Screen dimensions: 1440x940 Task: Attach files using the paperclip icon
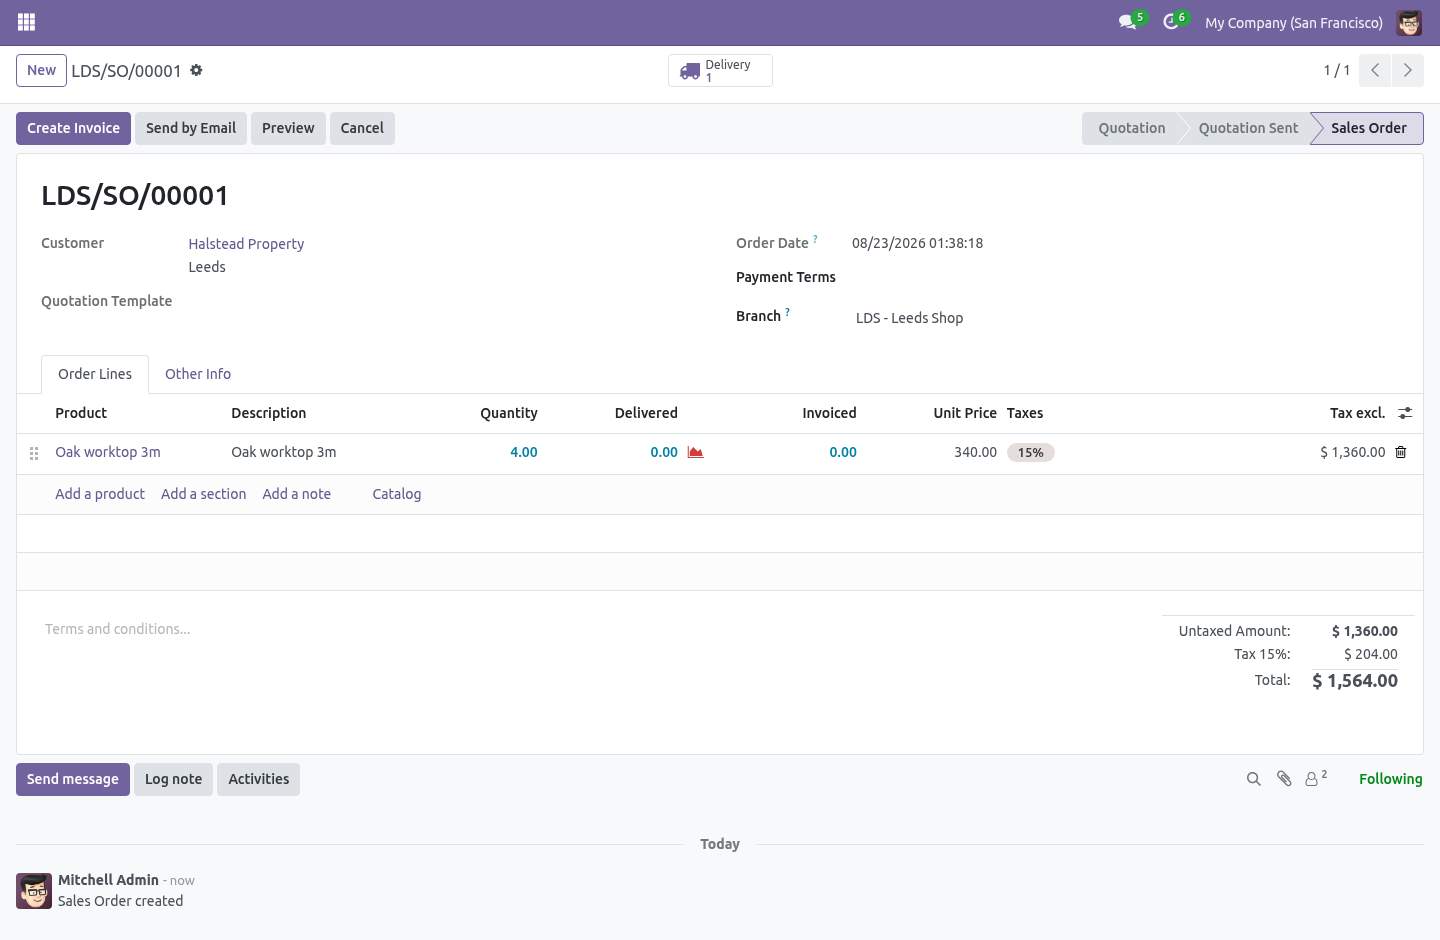pyautogui.click(x=1284, y=779)
